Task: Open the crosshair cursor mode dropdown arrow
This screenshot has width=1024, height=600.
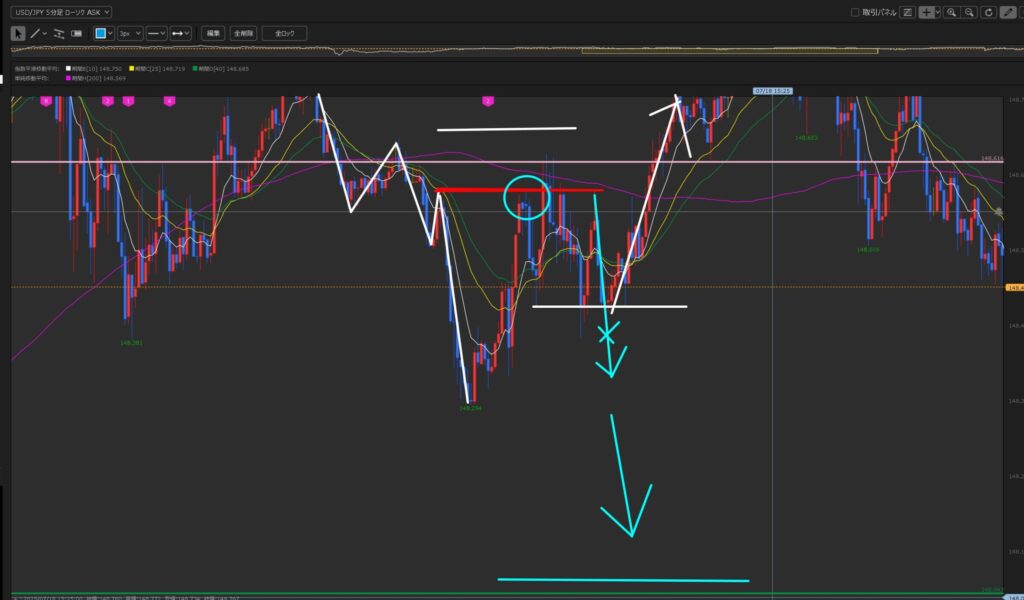Action: pos(937,12)
